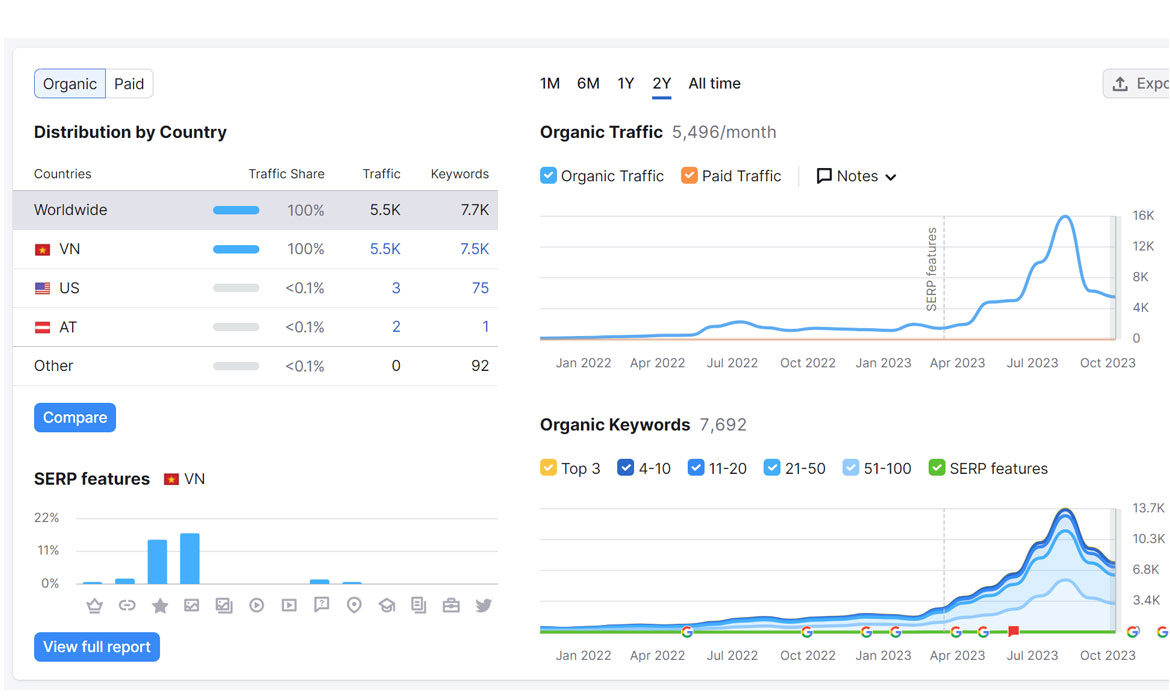
Task: Click the question-mark speech bubble SERP icon
Action: [322, 605]
